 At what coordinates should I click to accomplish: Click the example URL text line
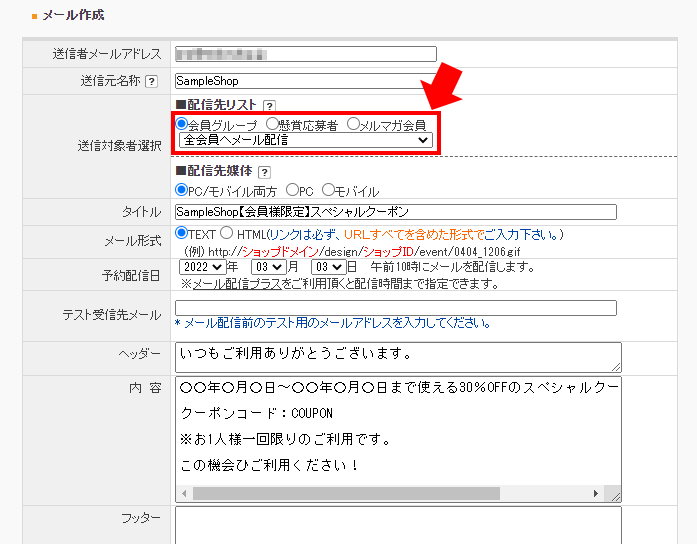point(352,252)
